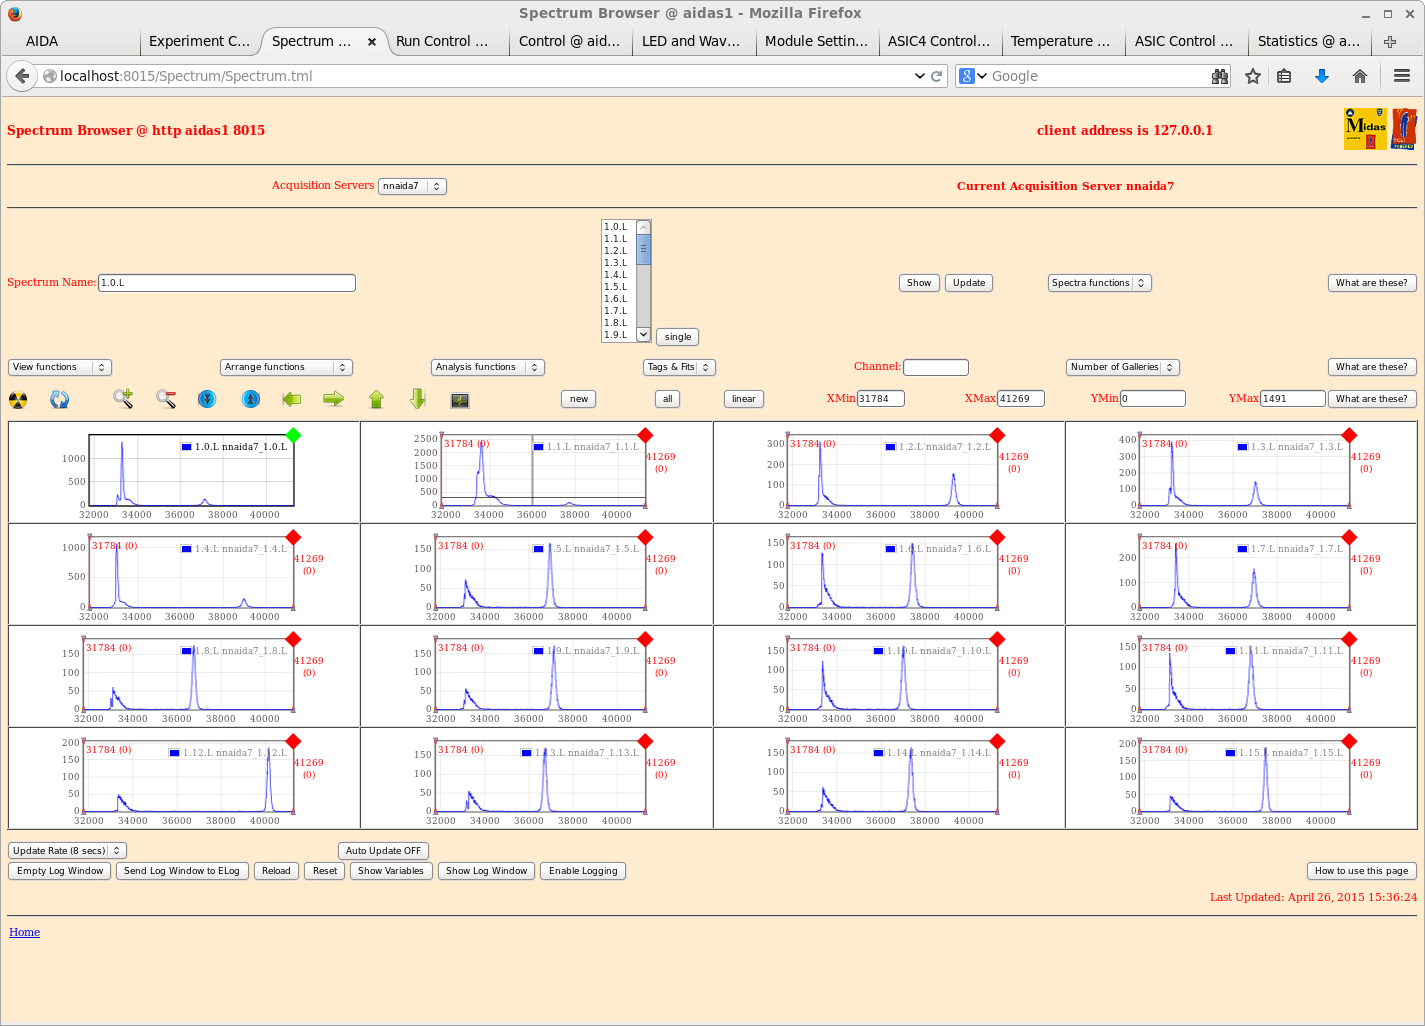Select 1.5.L in the spectrum list
The image size is (1425, 1026).
pyautogui.click(x=619, y=287)
